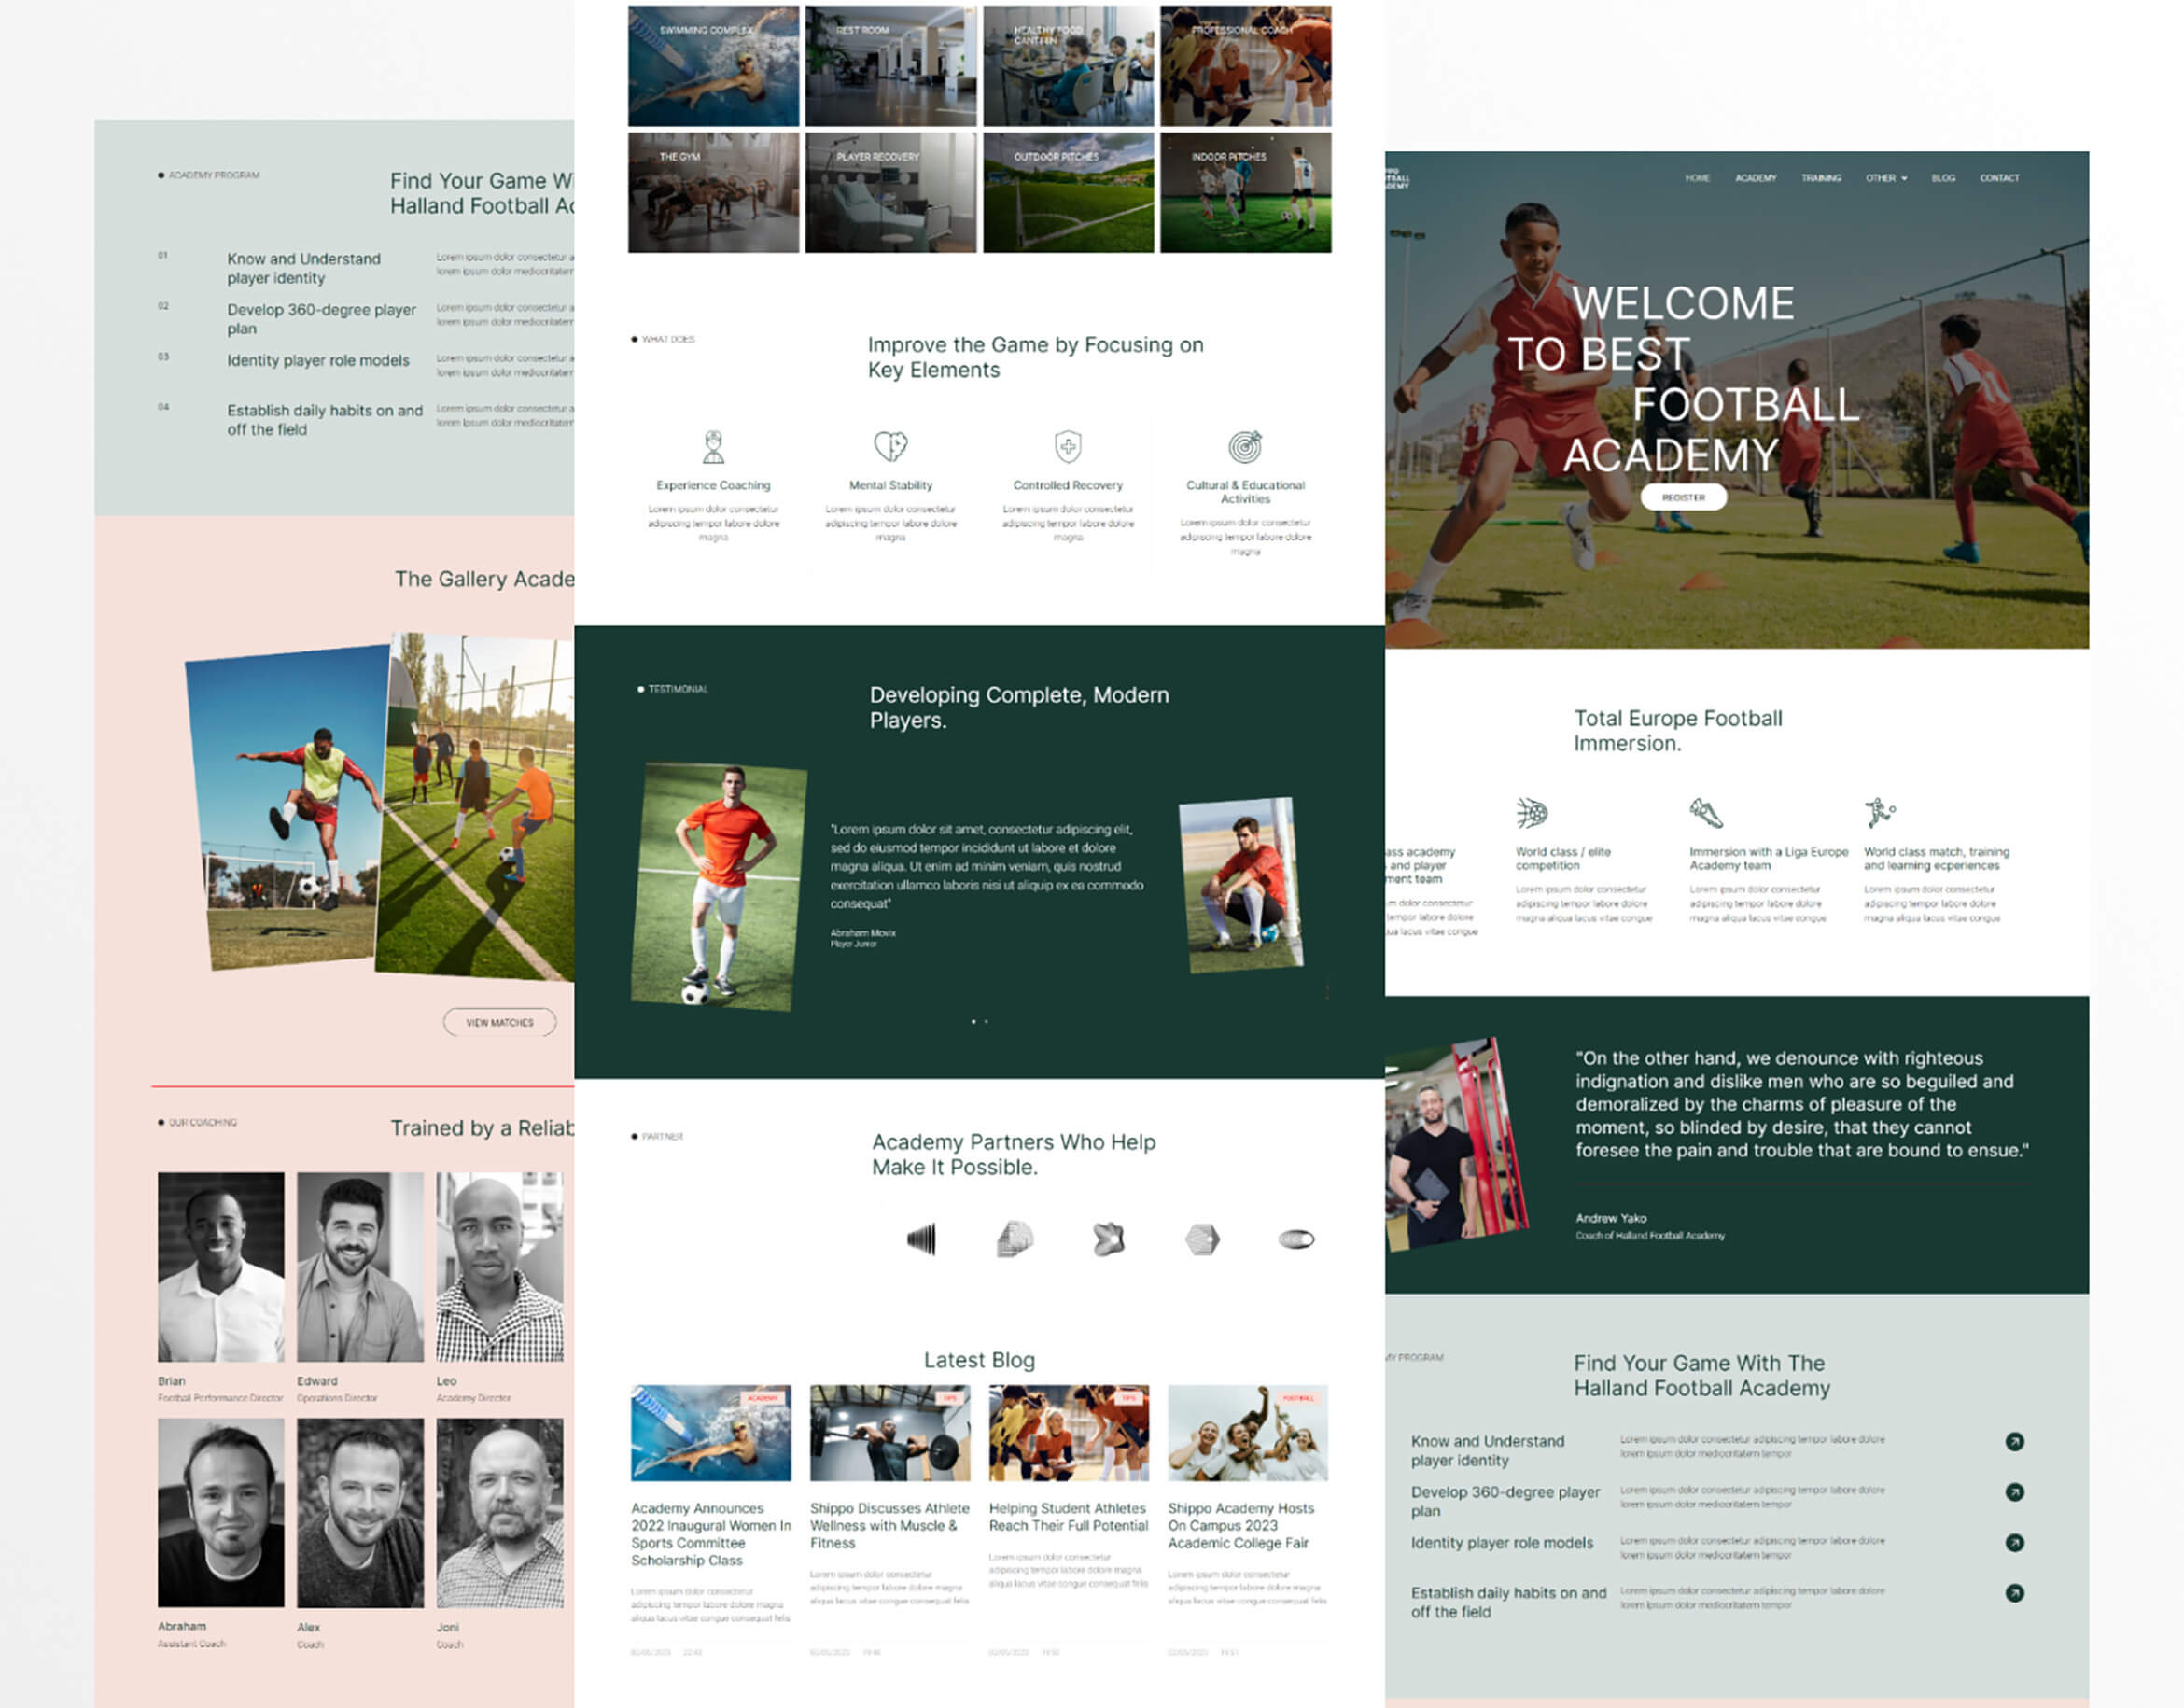Go to the BLOG nav link

point(1943,178)
